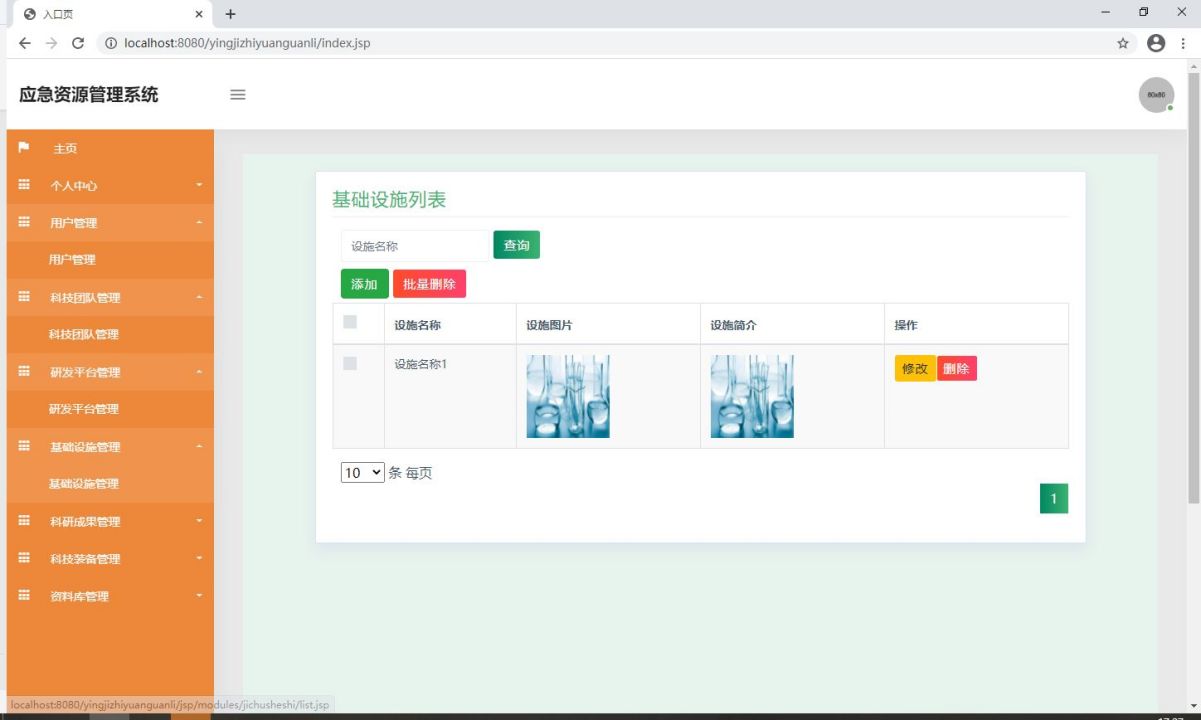Collapse the 基础设施管理 group arrow
Image resolution: width=1201 pixels, height=720 pixels.
click(199, 446)
